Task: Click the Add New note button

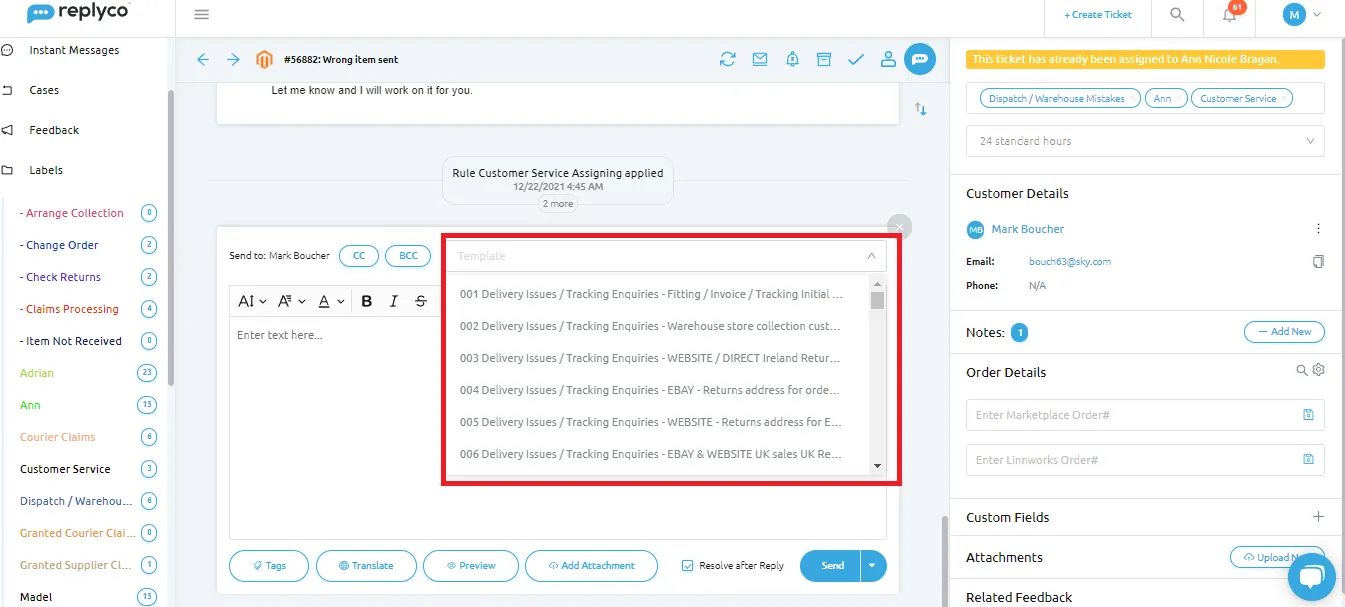Action: (1284, 332)
